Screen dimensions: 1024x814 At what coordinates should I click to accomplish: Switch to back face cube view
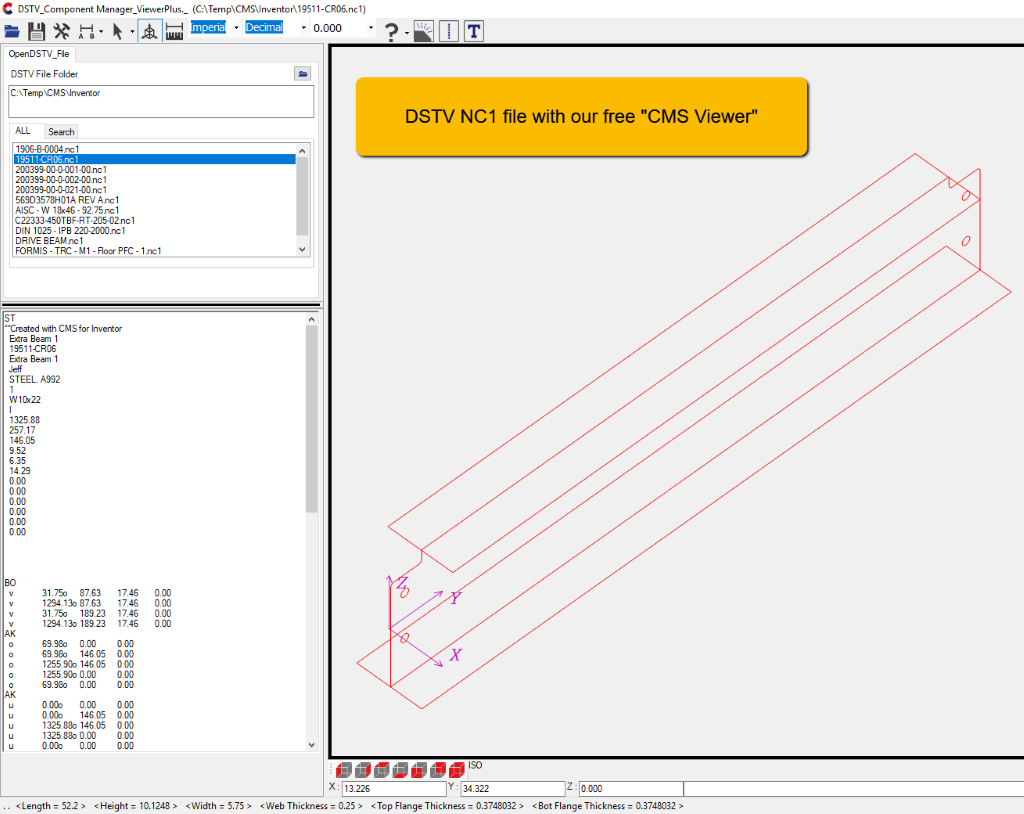pyautogui.click(x=438, y=770)
